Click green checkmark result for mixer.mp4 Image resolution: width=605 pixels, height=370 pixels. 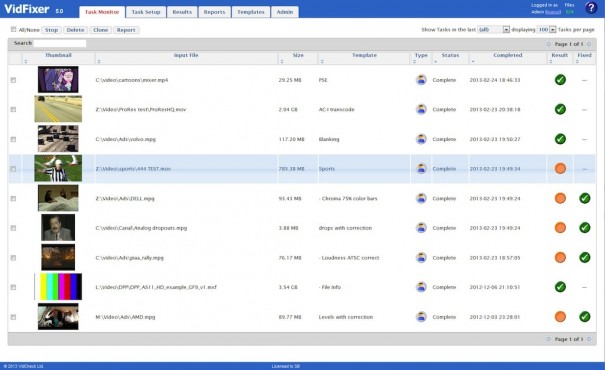(560, 80)
